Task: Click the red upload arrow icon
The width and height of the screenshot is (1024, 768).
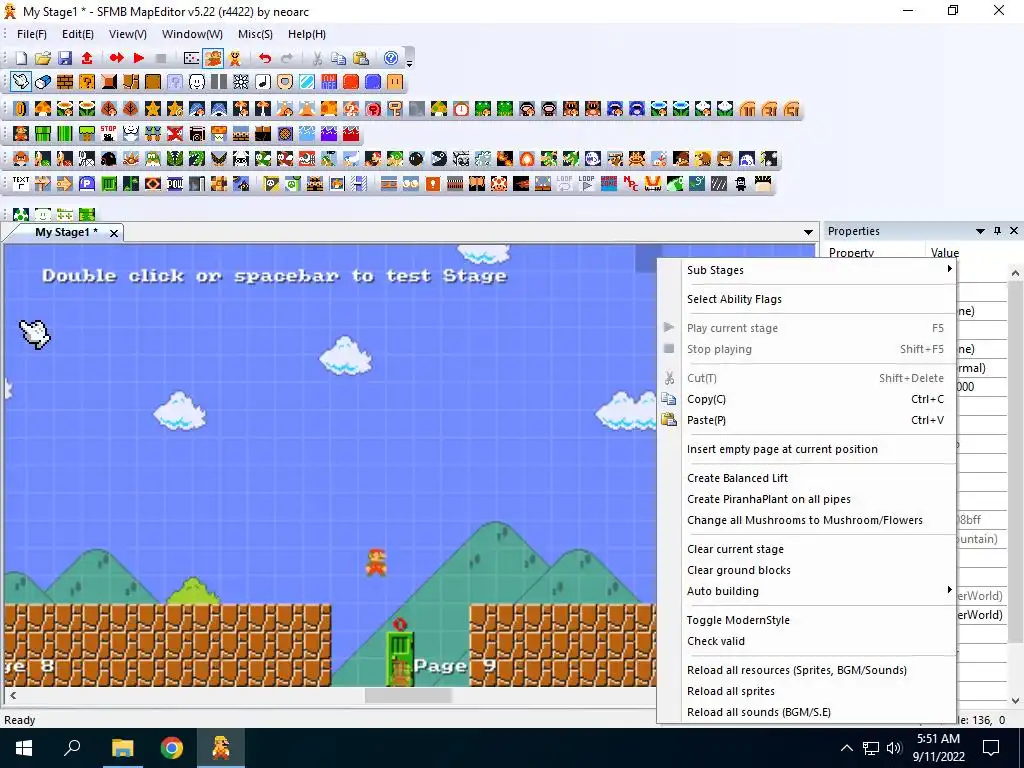Action: pos(87,58)
